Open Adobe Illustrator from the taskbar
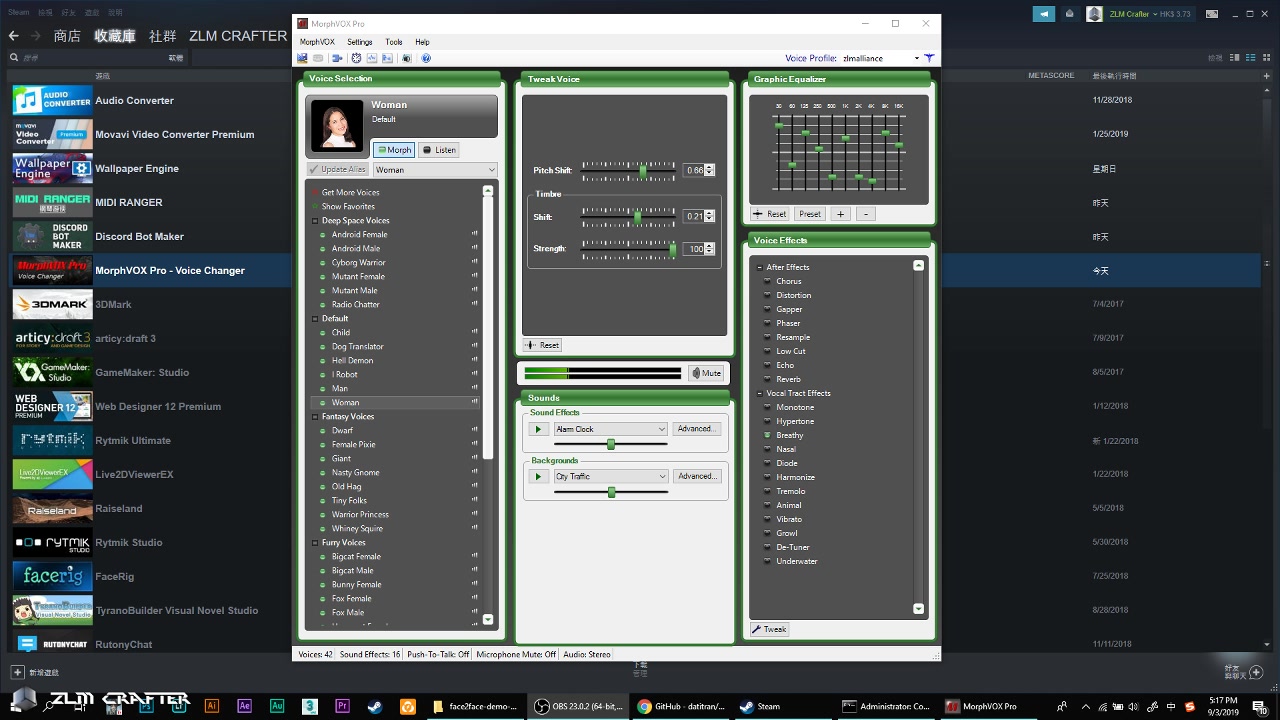1280x720 pixels. pos(211,706)
